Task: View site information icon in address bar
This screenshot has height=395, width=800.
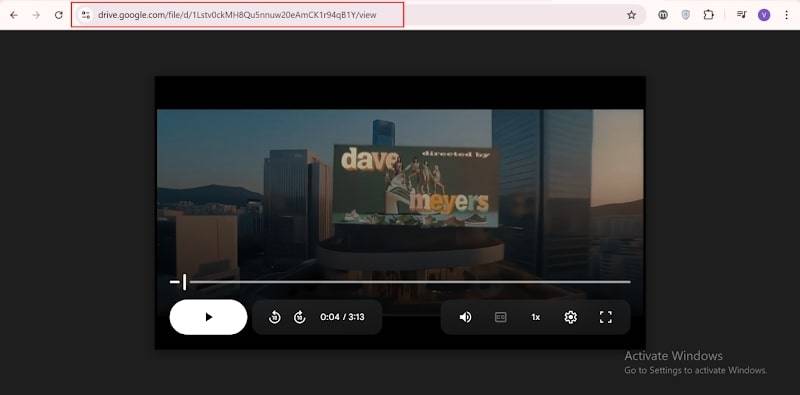Action: coord(86,15)
